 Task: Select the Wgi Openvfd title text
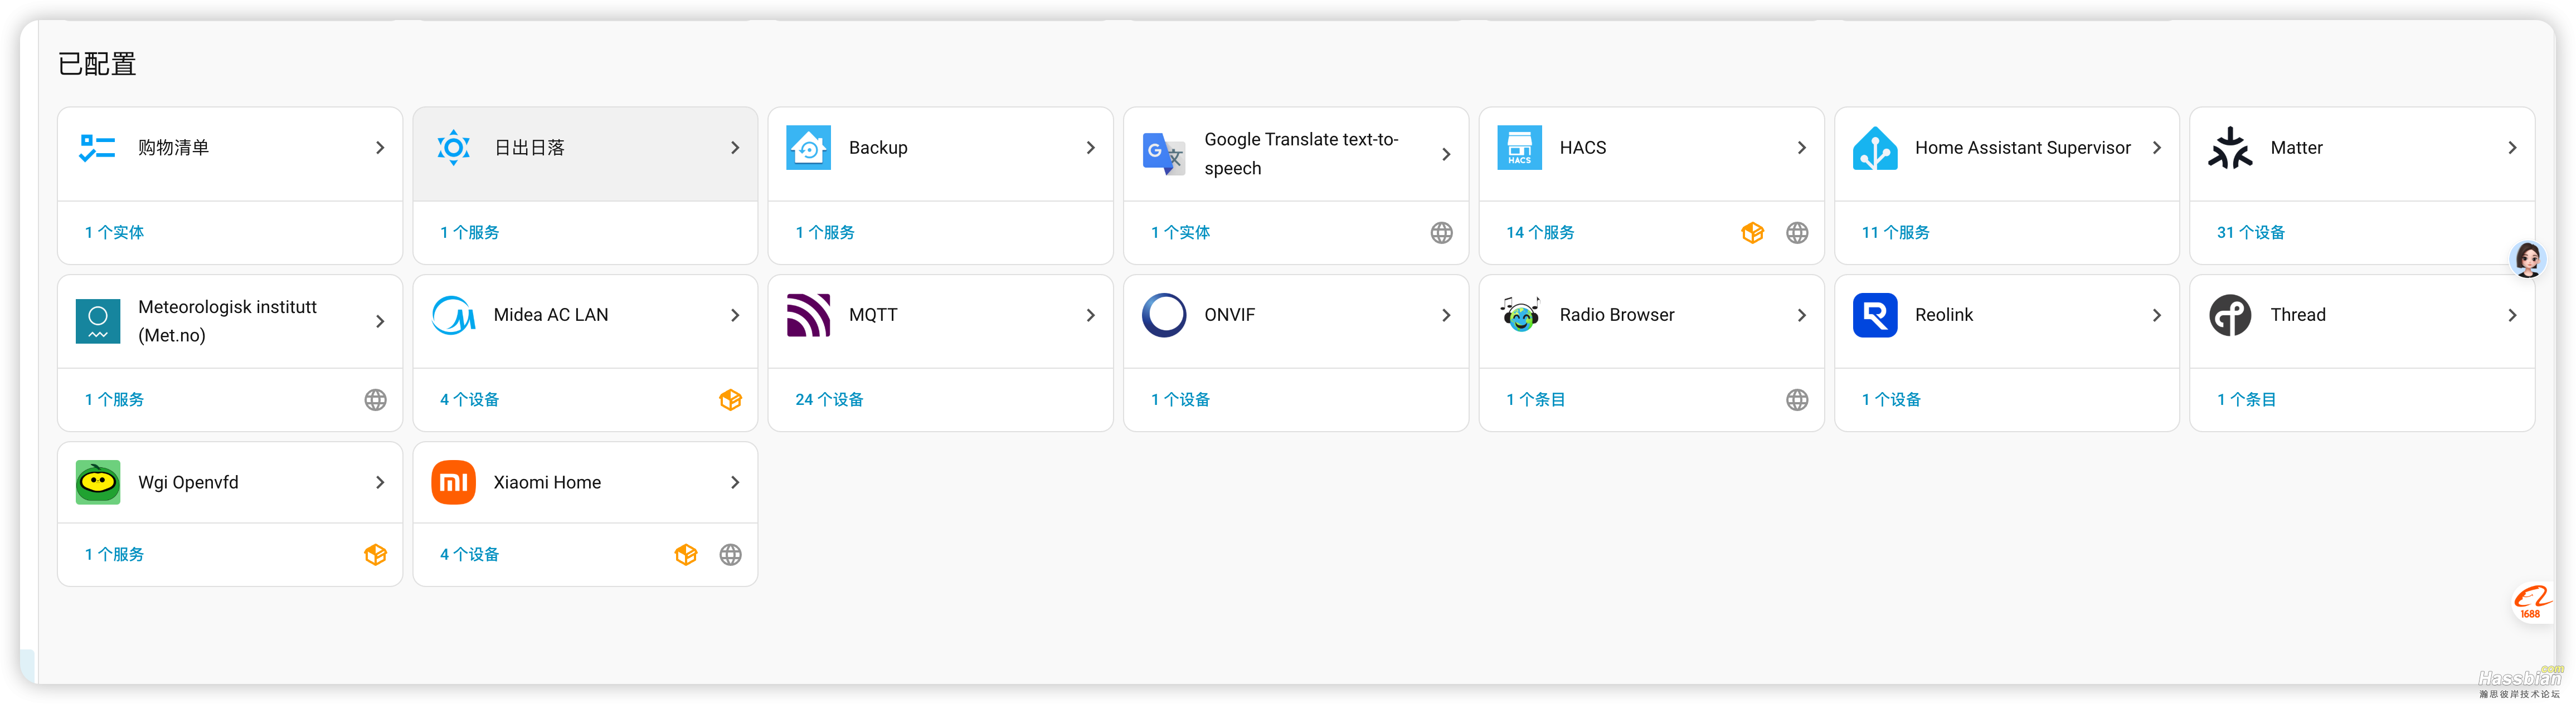(188, 482)
